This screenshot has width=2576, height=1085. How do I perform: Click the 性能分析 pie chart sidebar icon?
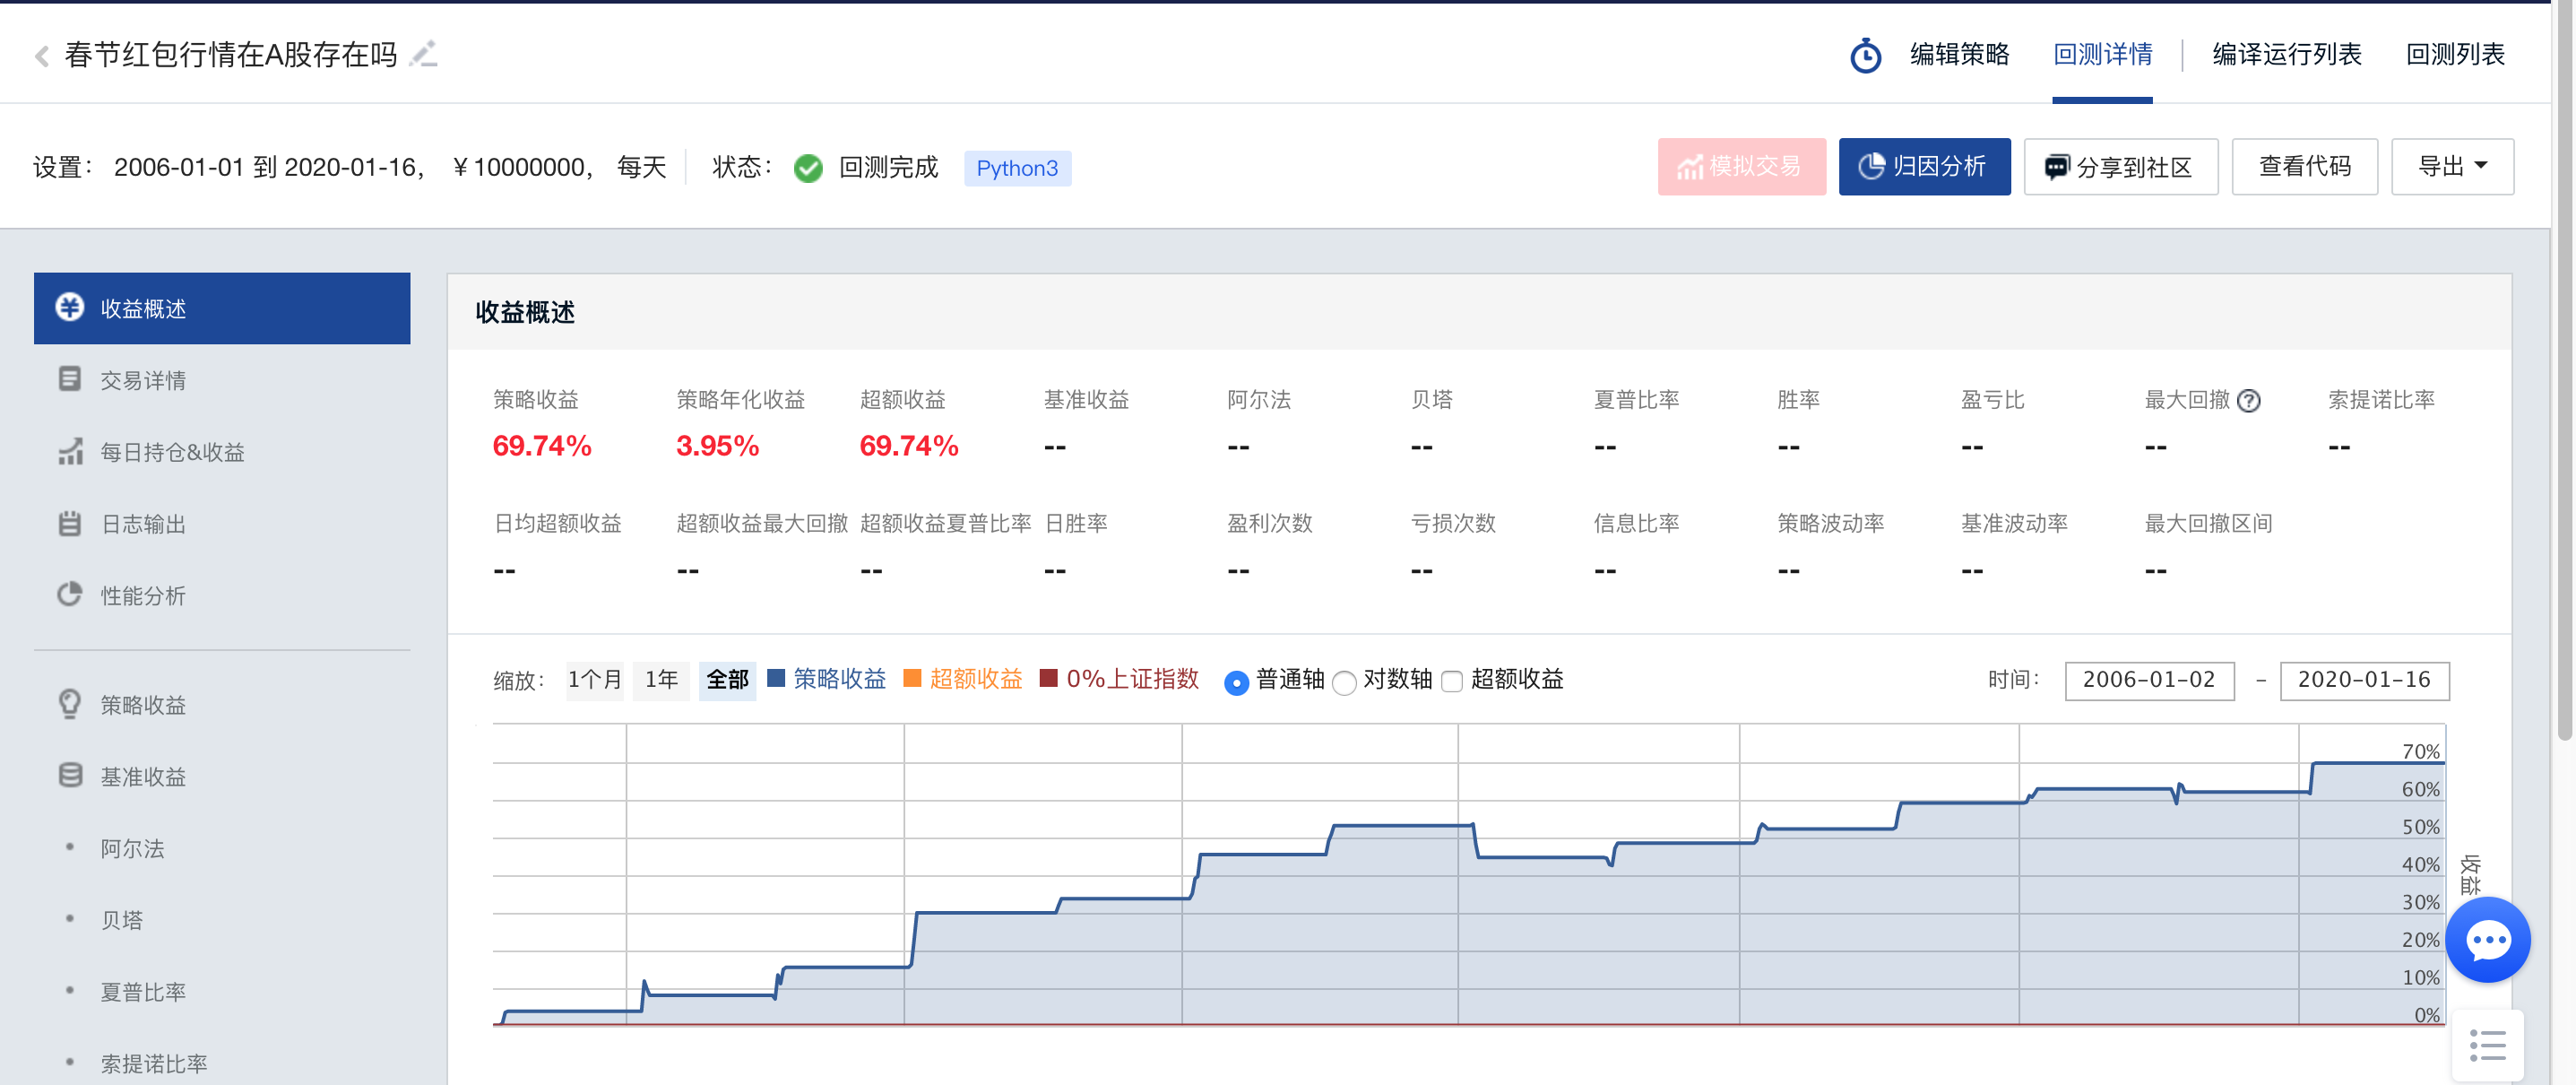point(69,594)
